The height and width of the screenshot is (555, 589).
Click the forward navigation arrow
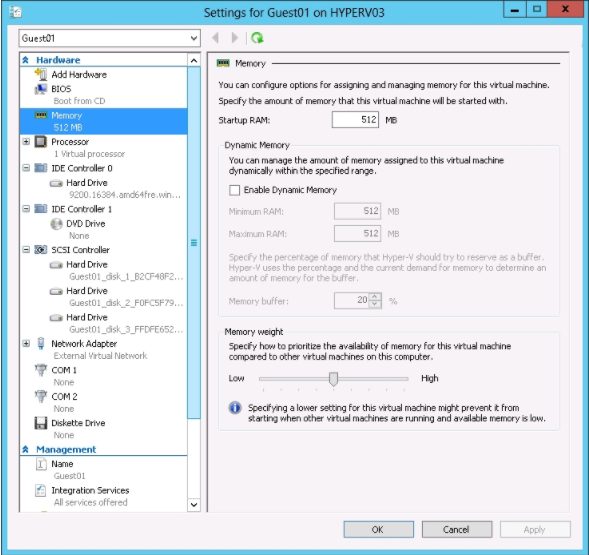234,38
